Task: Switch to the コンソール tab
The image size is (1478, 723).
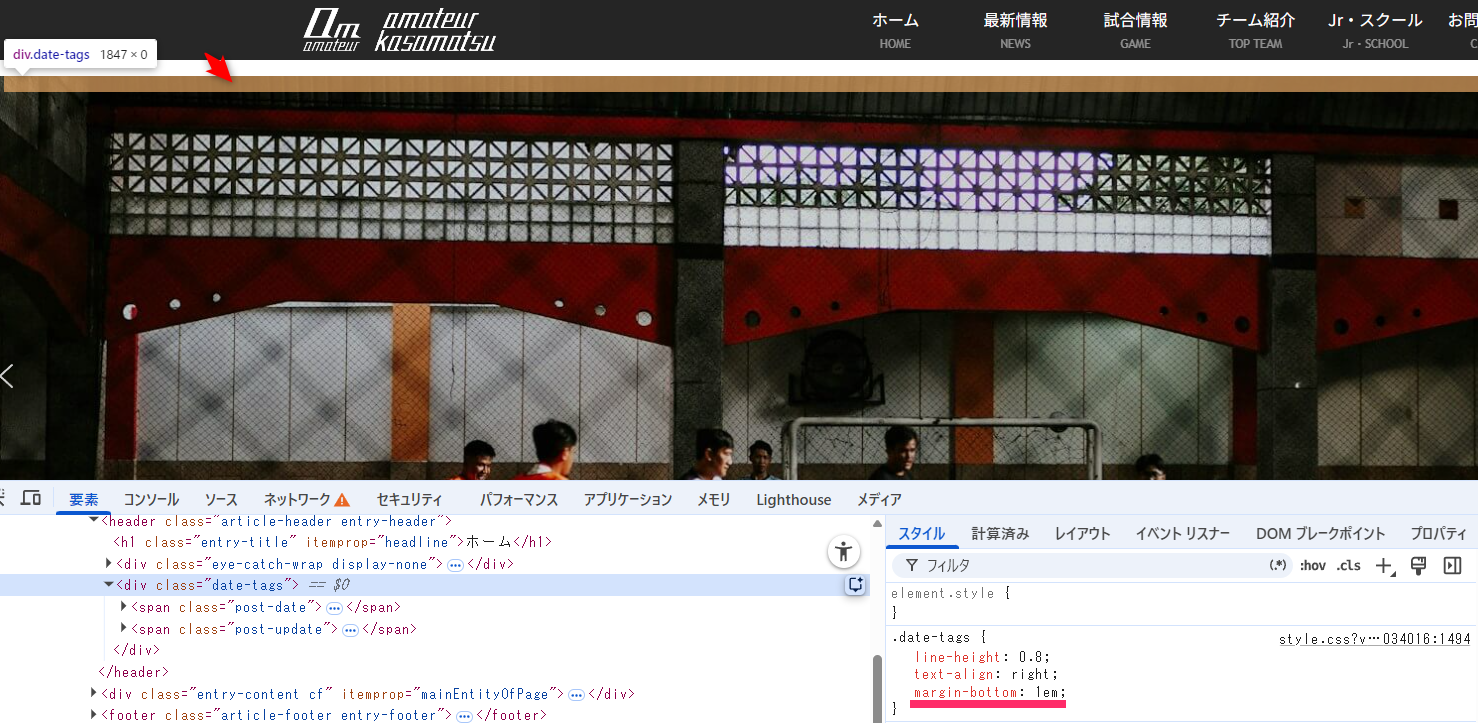Action: click(151, 500)
